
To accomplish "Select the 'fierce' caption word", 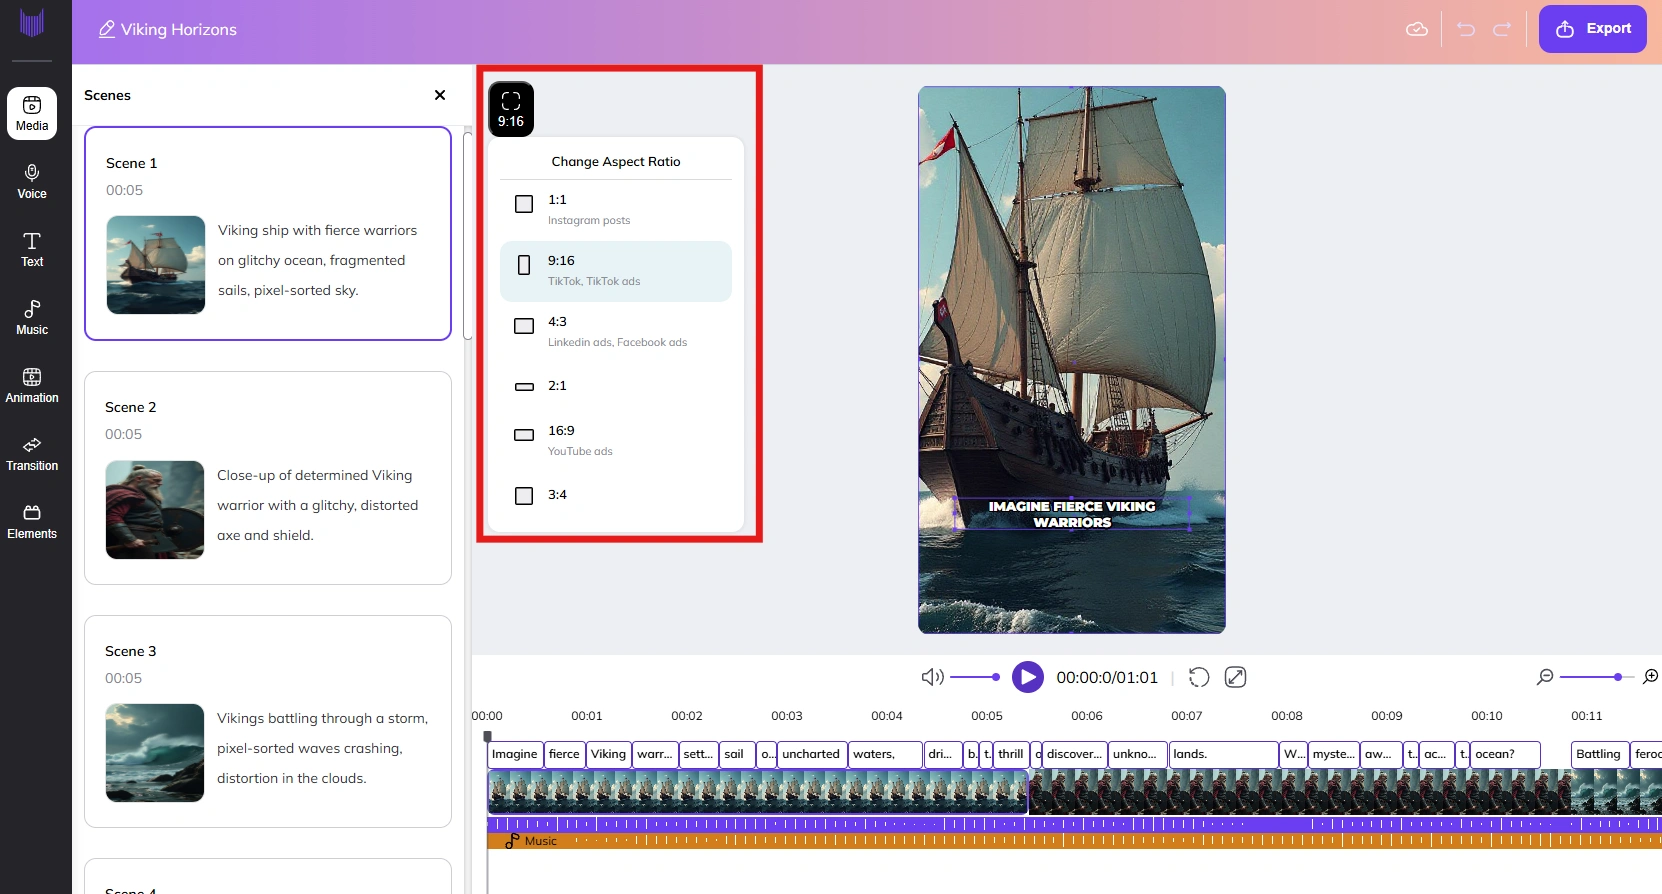I will [x=564, y=754].
